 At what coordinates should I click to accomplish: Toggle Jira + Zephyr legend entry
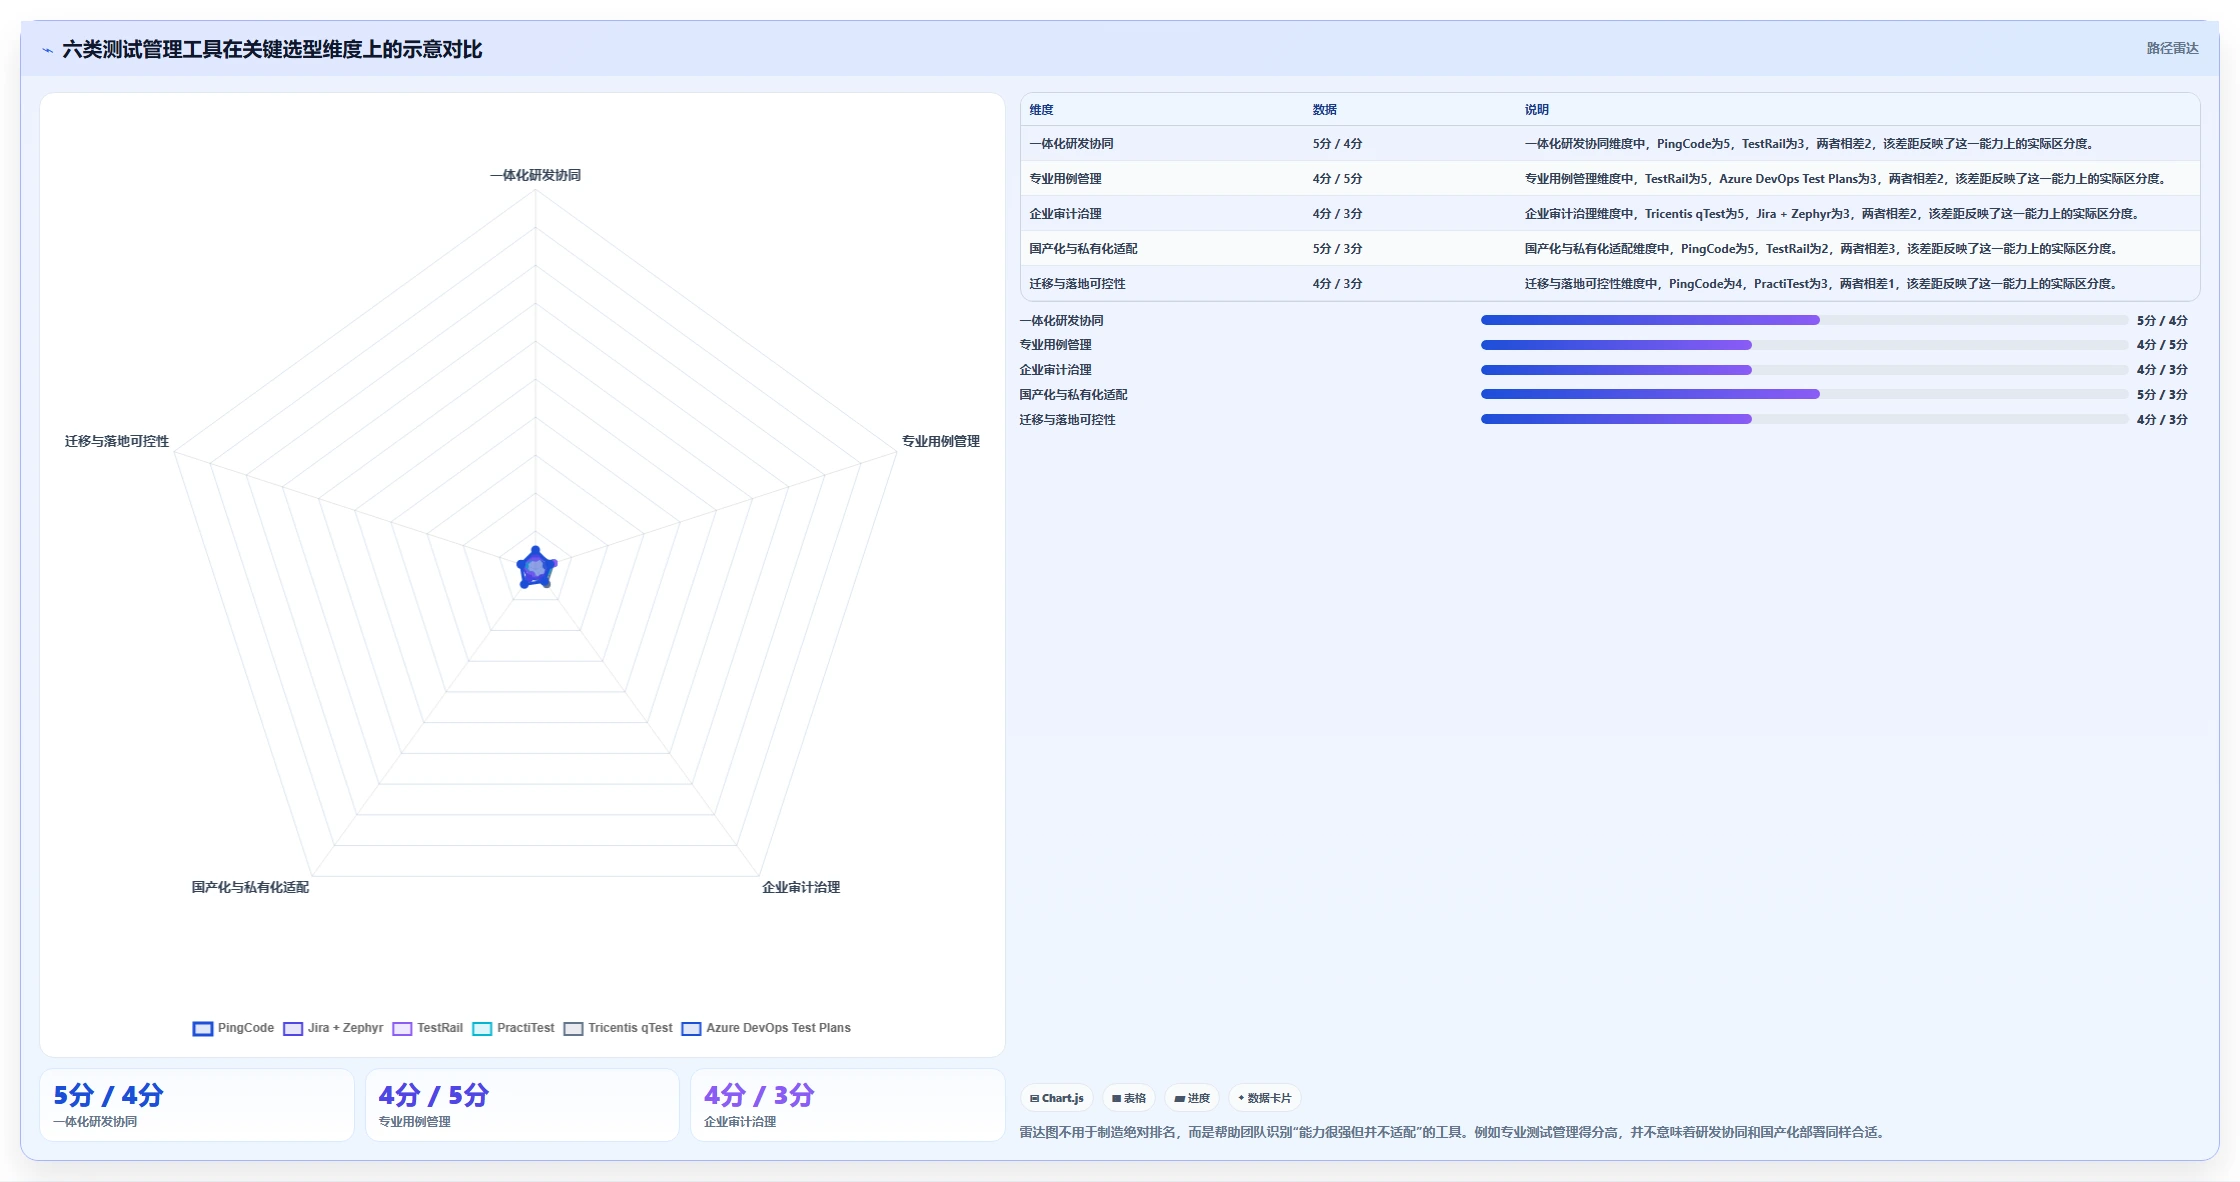[333, 1028]
